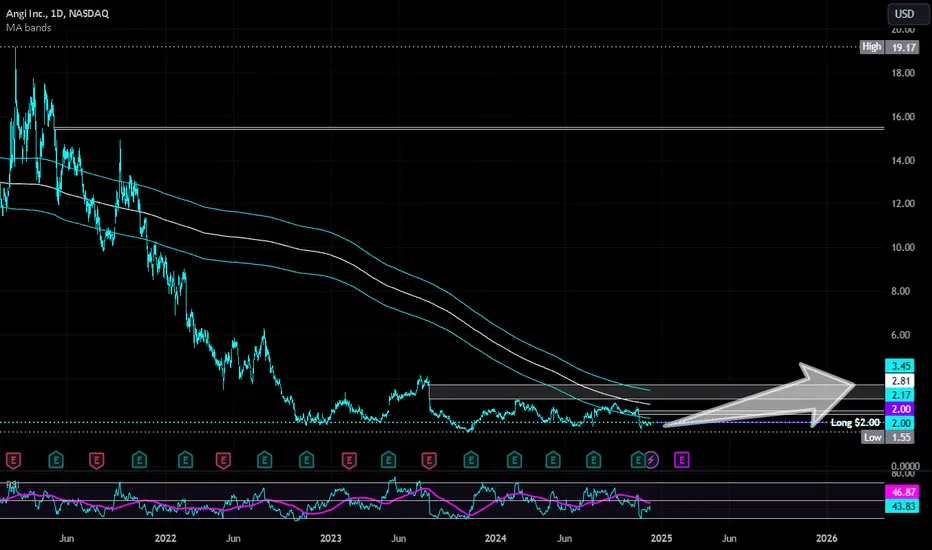Click the Low 1.55 price label

tap(890, 437)
